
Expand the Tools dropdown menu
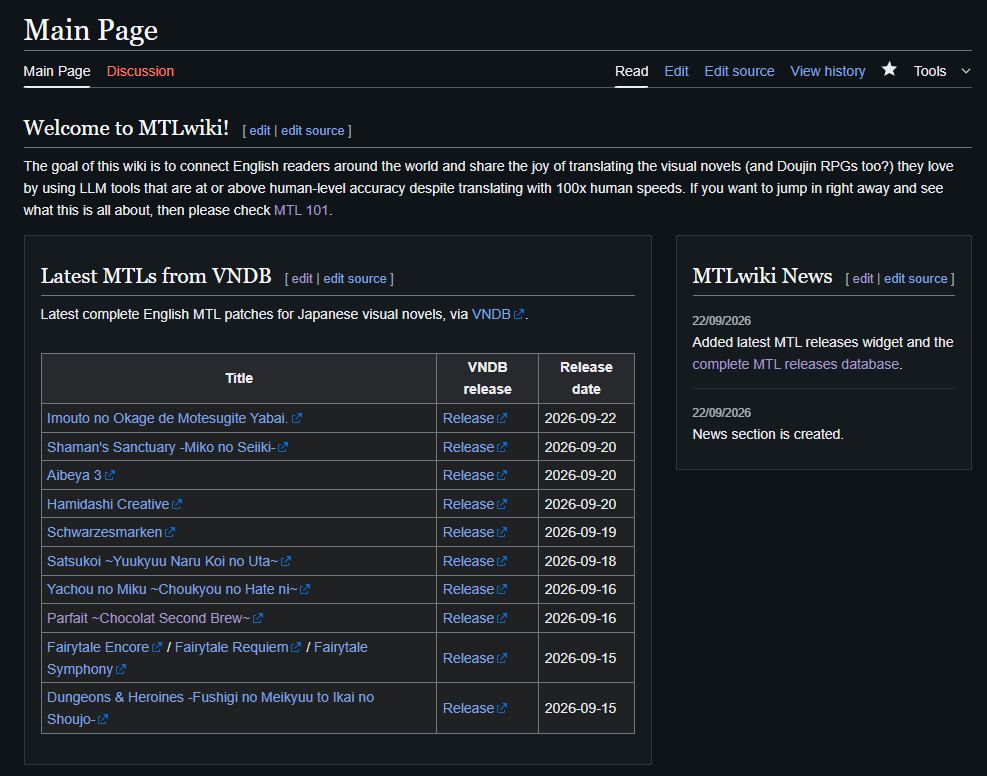pos(942,71)
